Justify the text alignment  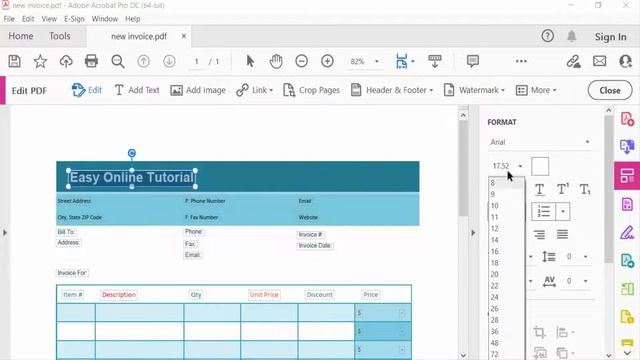562,234
